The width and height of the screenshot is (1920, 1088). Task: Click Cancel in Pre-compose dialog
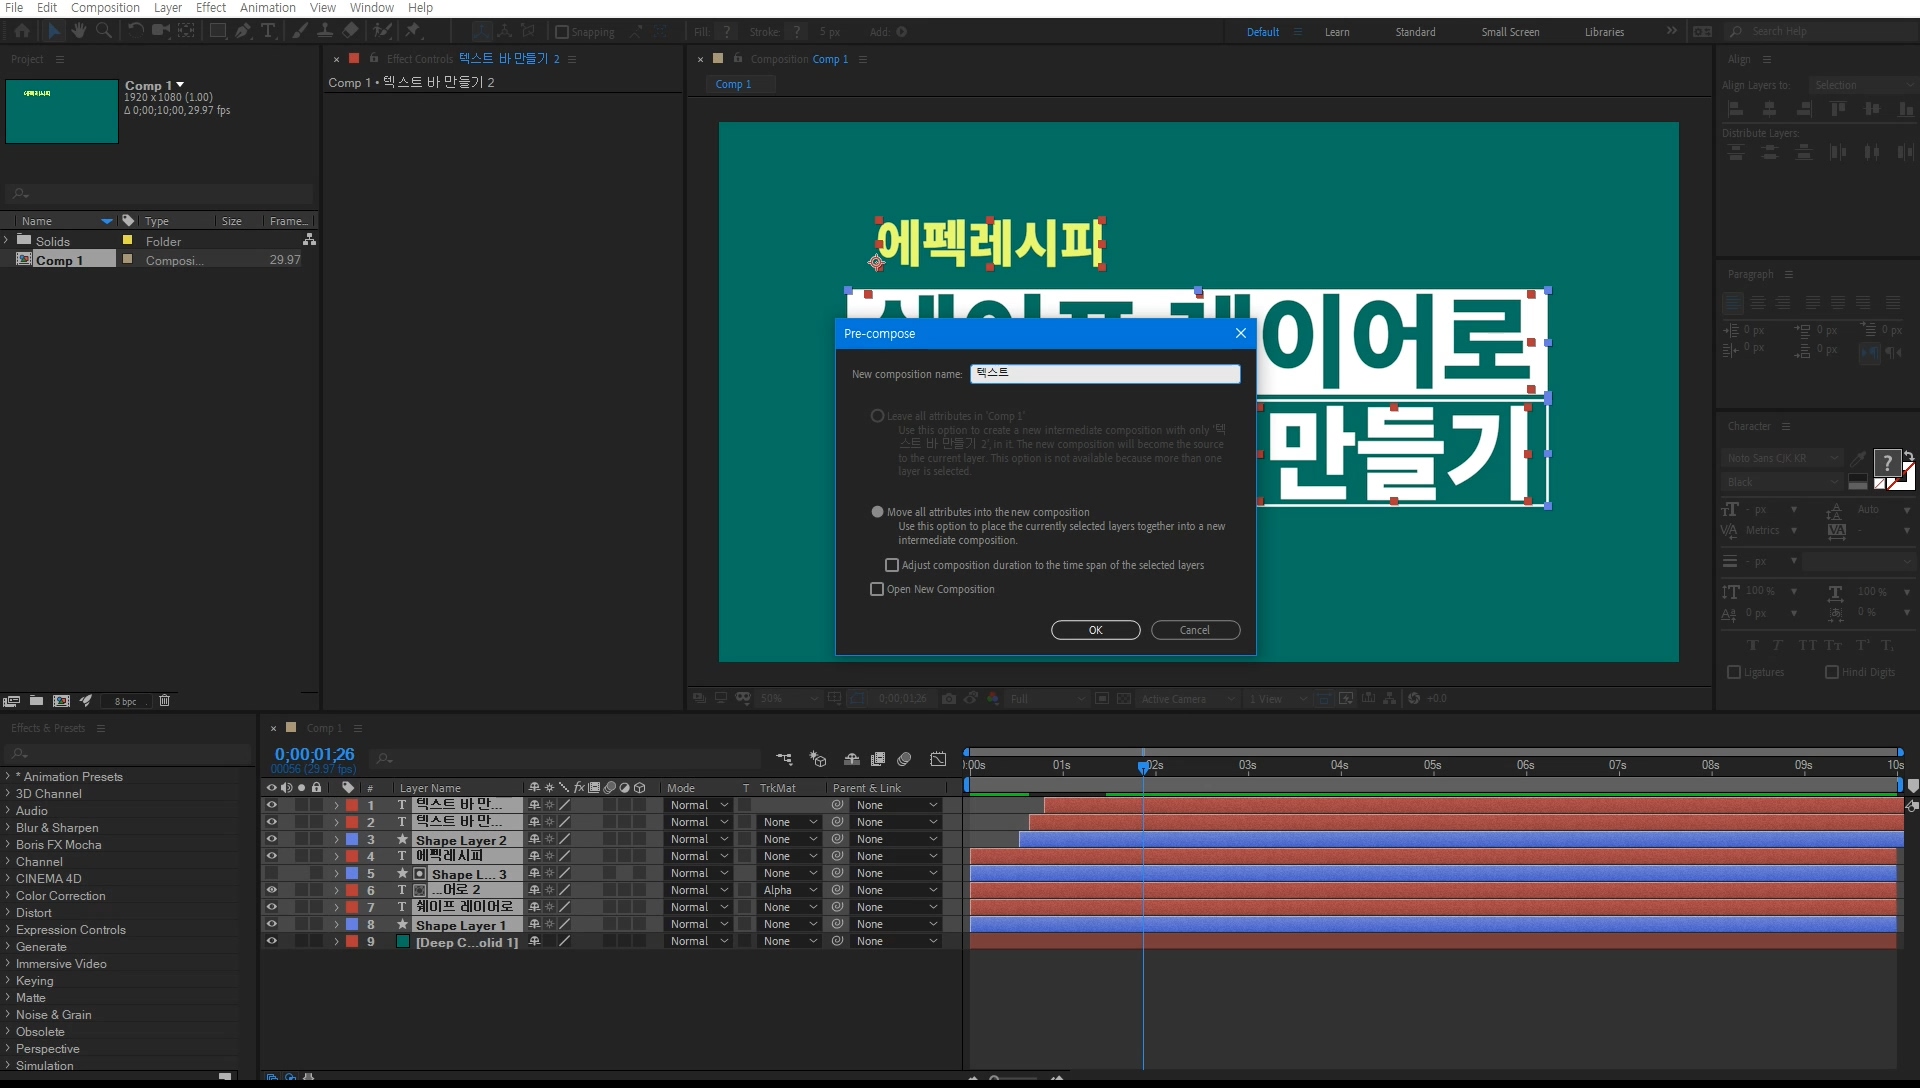(1195, 630)
